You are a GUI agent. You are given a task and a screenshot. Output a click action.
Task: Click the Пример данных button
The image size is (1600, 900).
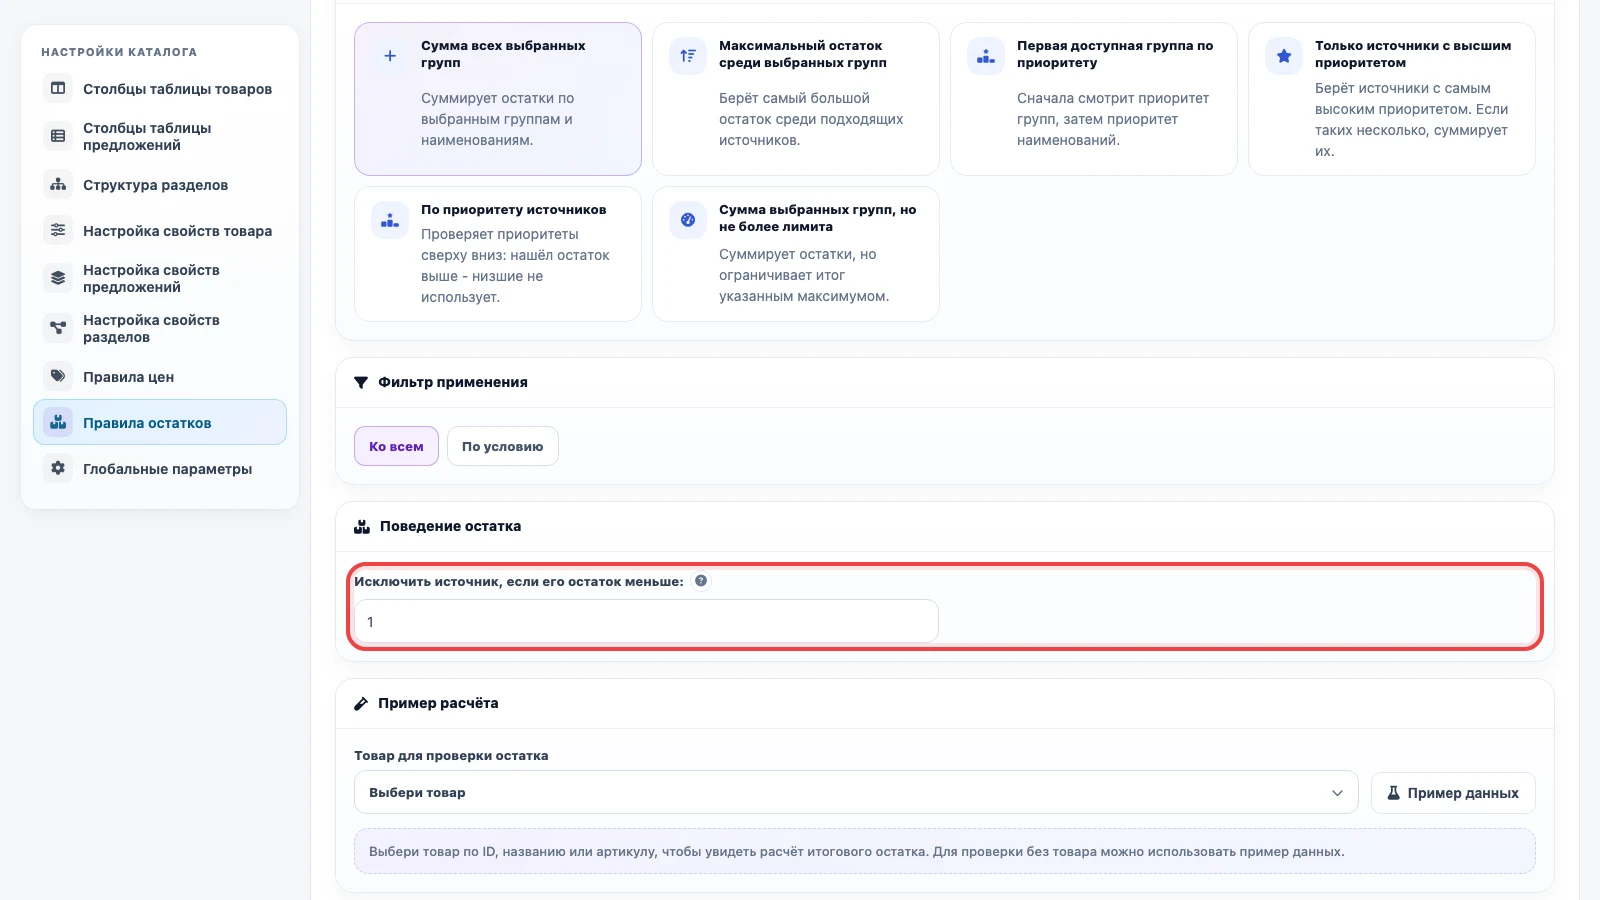pos(1453,793)
